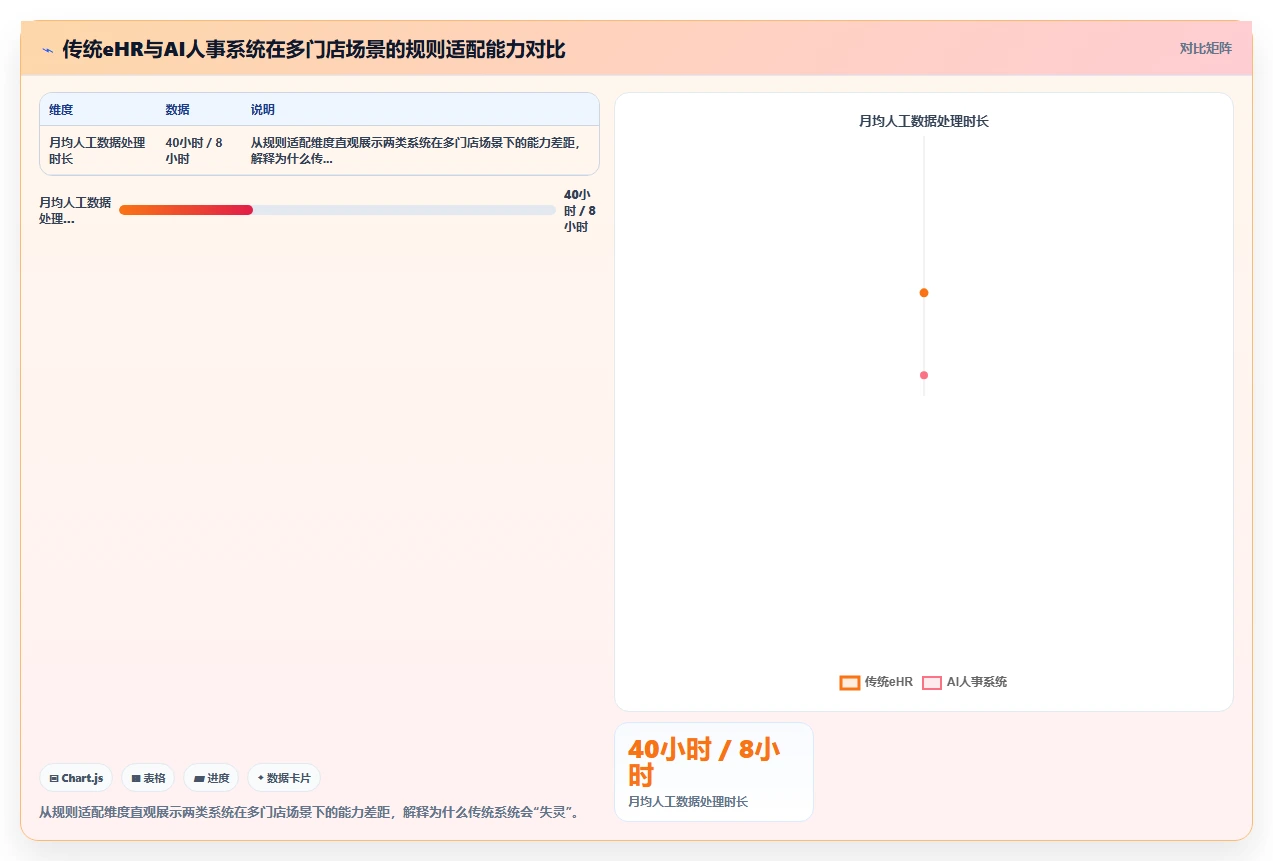The width and height of the screenshot is (1273, 861).
Task: Click the chart title 月均人工数据处理时长
Action: [x=924, y=122]
